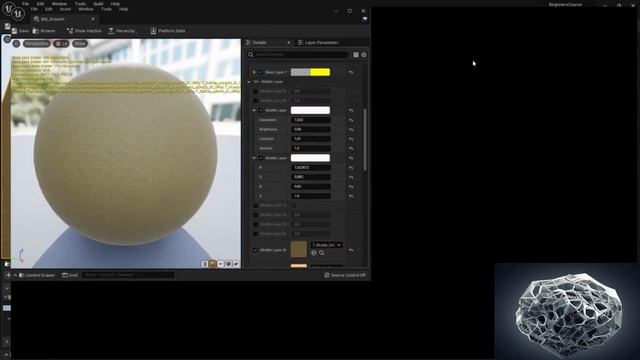Open the Lit view mode dropdown
The width and height of the screenshot is (640, 360).
(62, 44)
